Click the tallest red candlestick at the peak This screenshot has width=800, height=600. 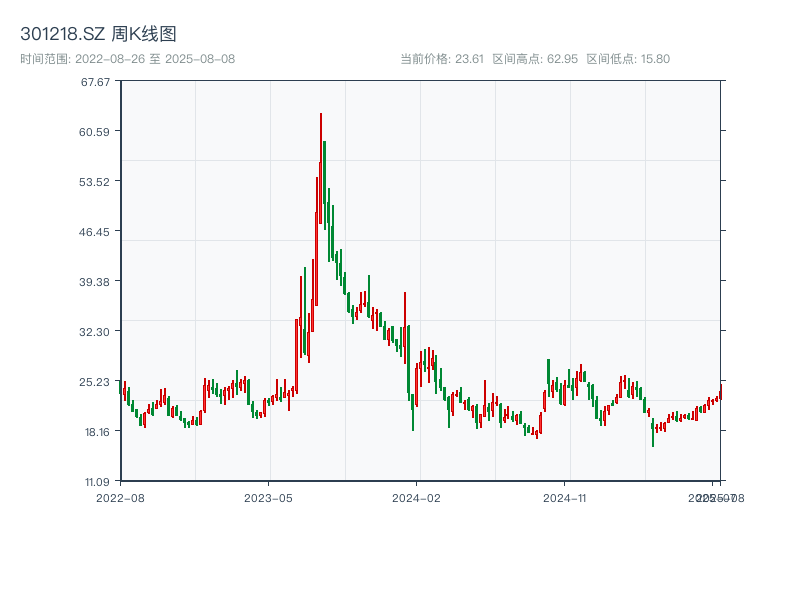tap(321, 168)
